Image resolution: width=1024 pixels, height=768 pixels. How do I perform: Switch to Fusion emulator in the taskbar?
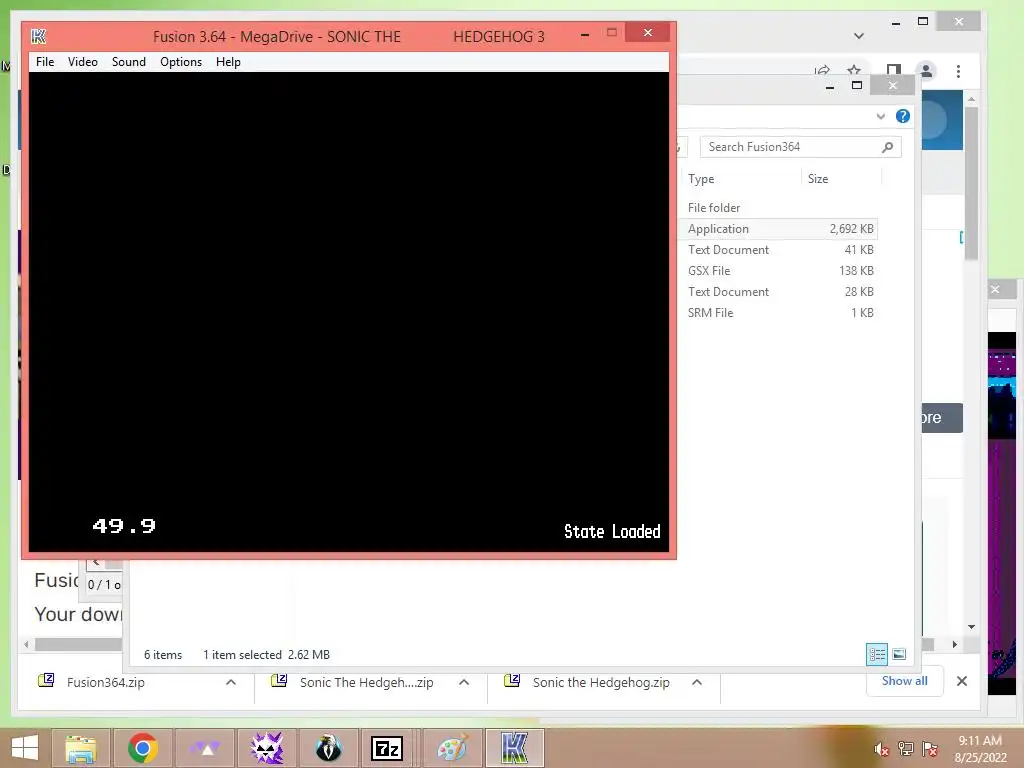[514, 748]
